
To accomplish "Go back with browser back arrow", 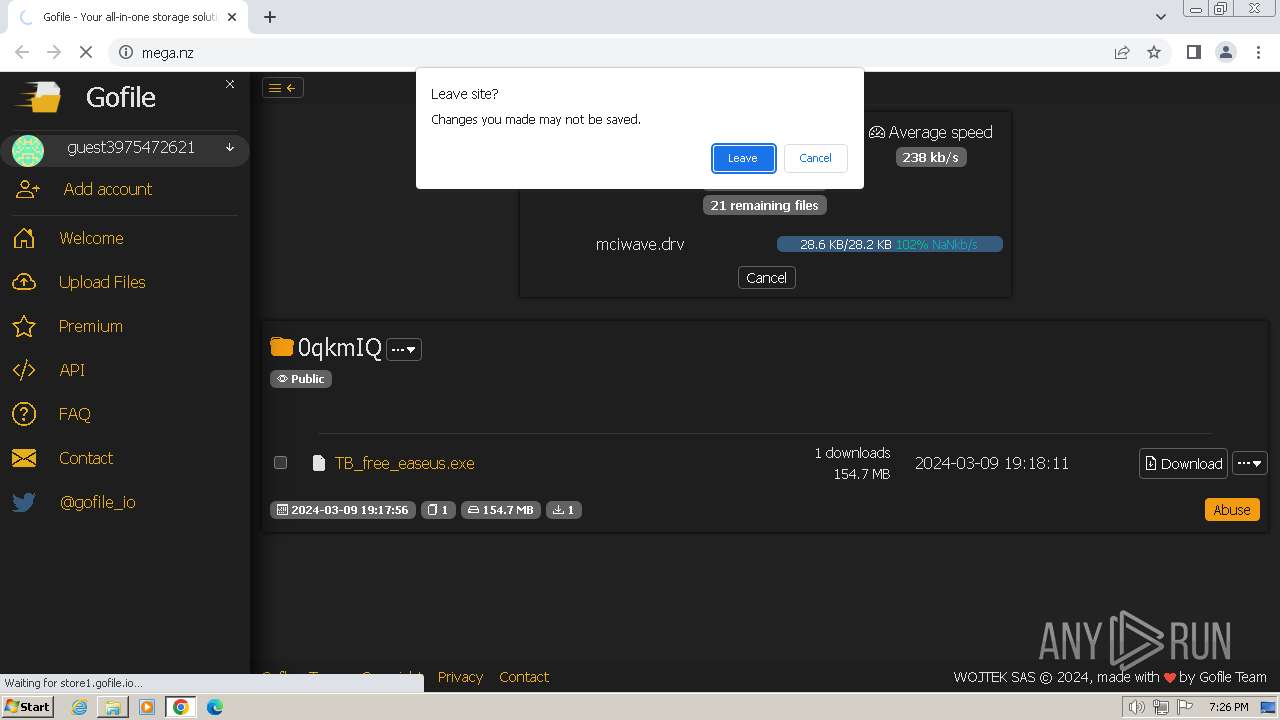I will click(22, 53).
